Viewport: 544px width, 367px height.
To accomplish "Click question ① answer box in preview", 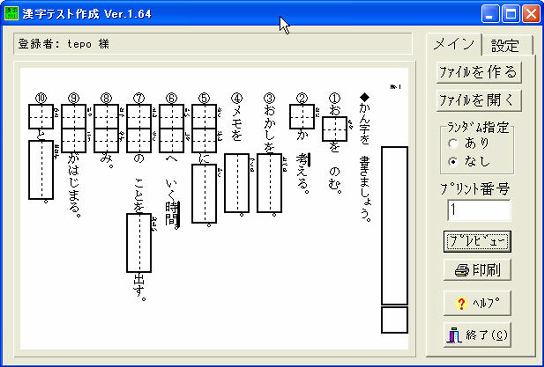I will [334, 129].
